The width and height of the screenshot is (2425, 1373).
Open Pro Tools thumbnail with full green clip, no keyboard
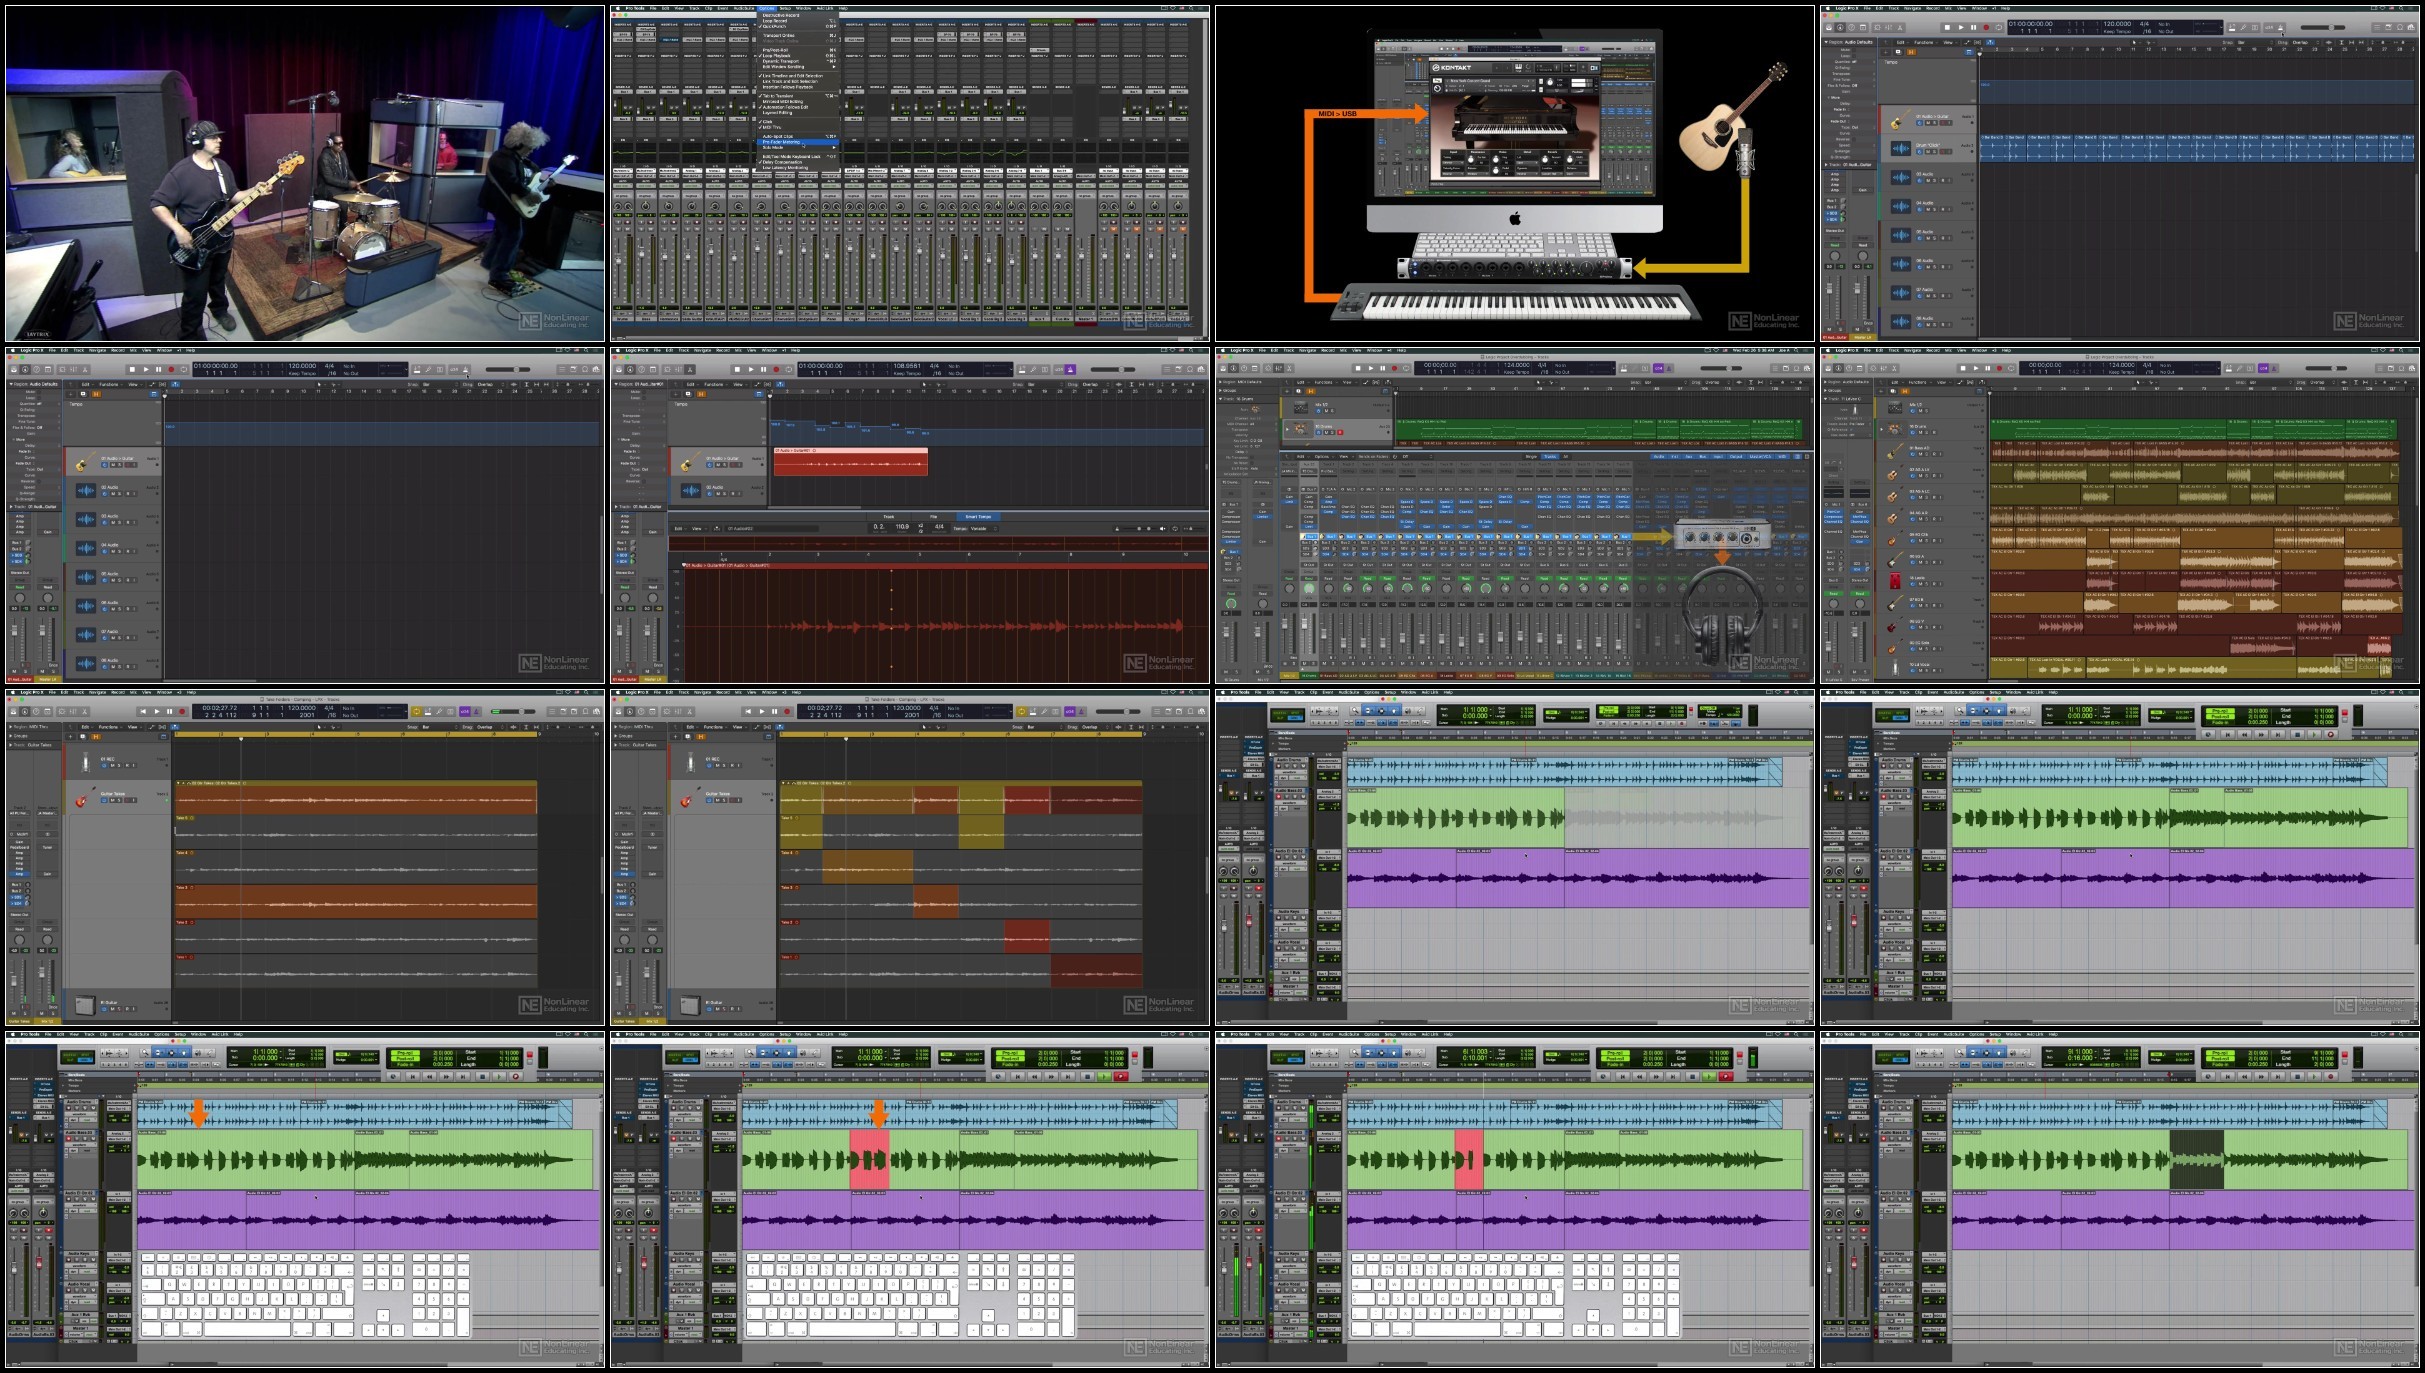coord(2120,857)
